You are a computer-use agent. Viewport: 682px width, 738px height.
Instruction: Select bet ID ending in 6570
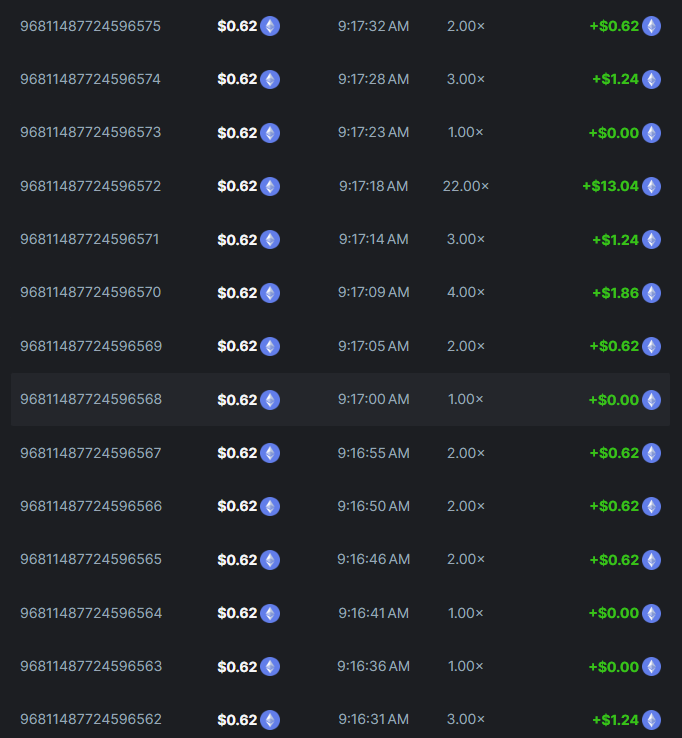coord(90,293)
